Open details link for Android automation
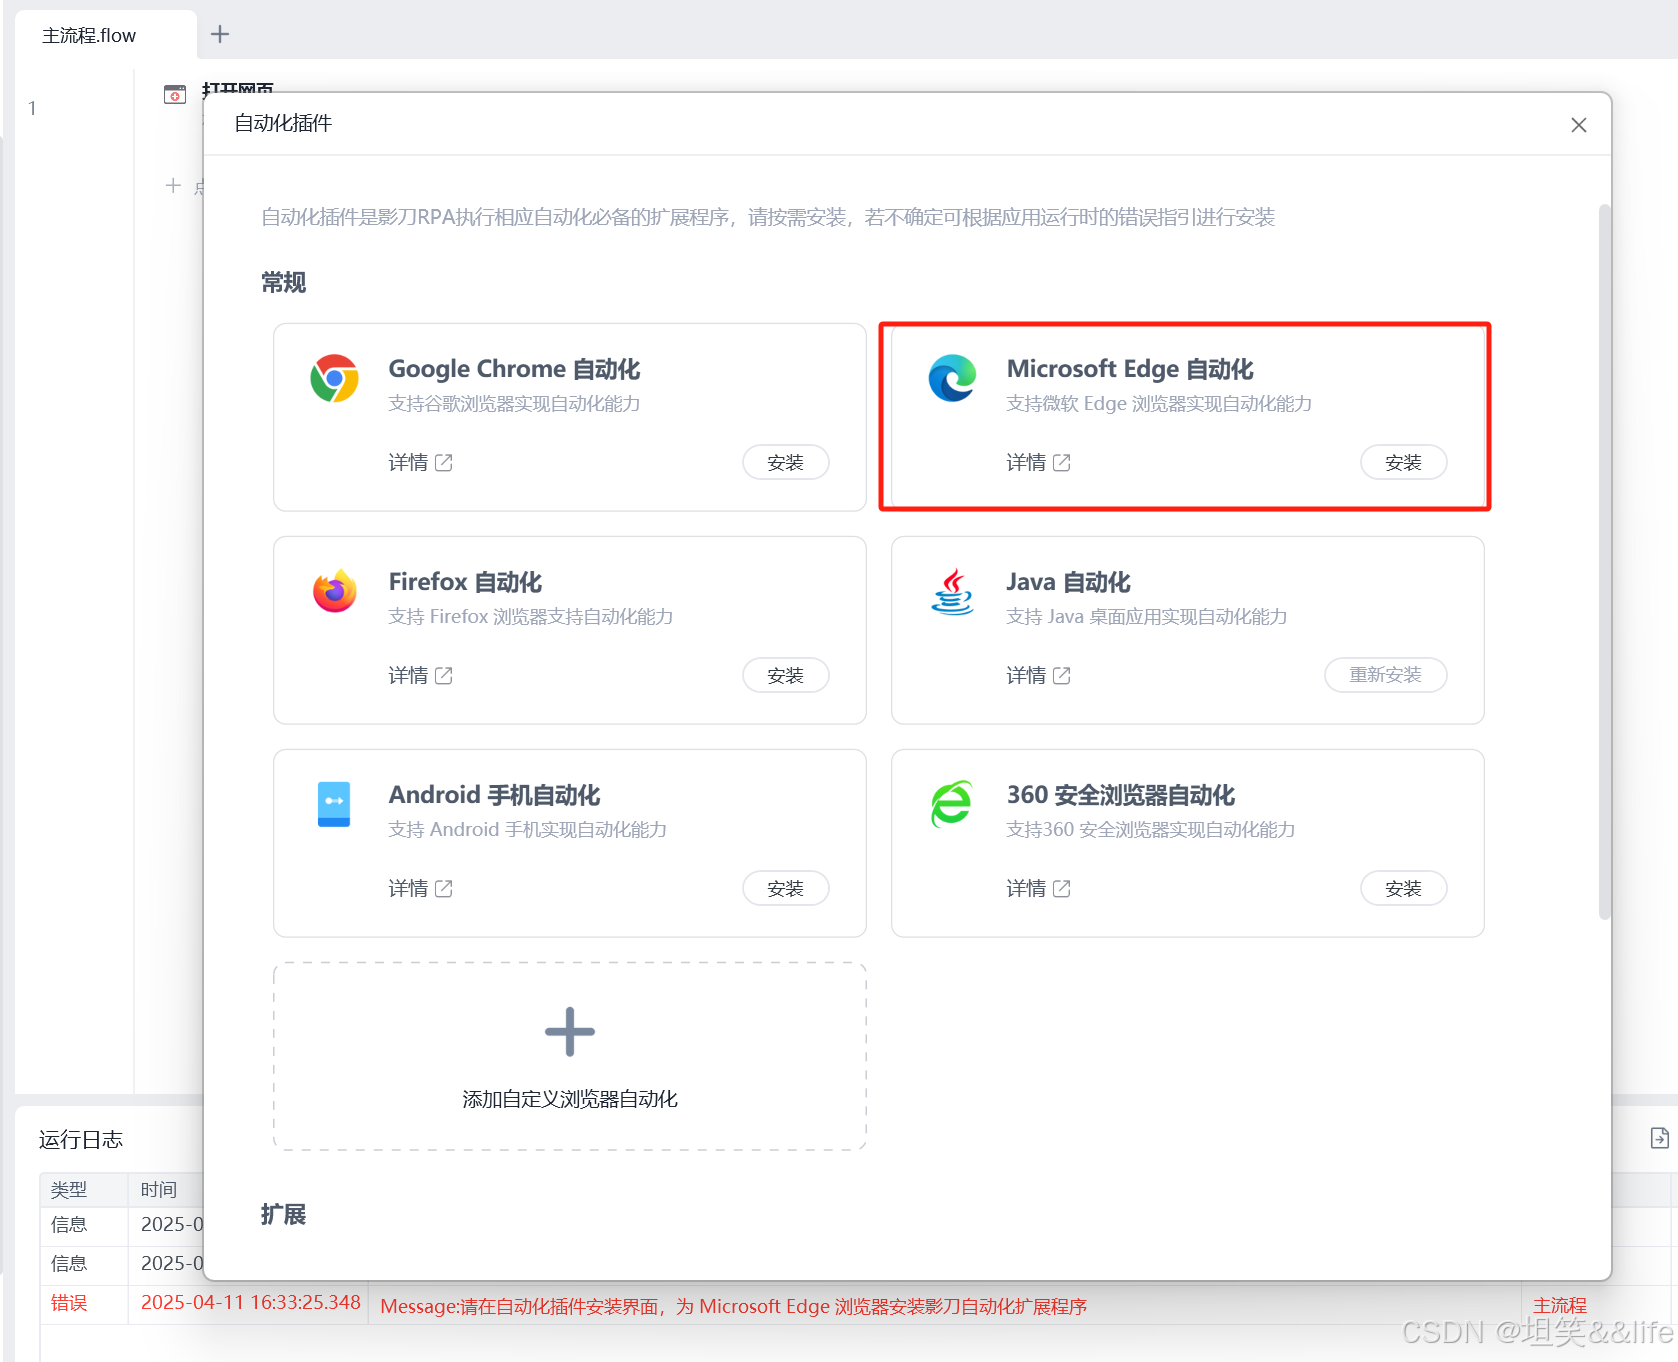The image size is (1678, 1362). point(421,889)
